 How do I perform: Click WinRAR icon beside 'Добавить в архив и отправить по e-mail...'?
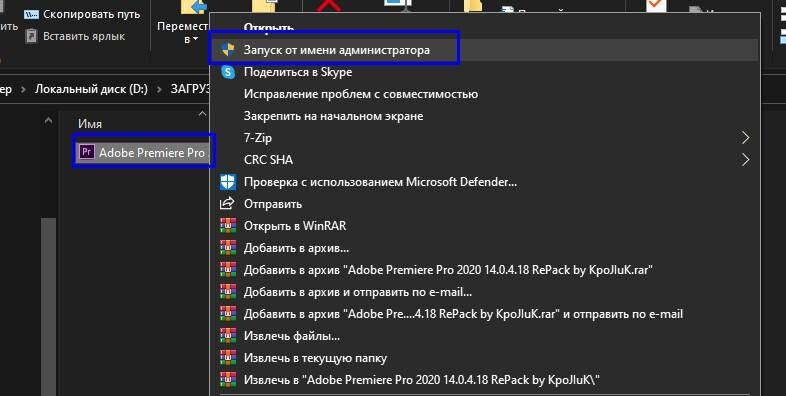[x=228, y=292]
